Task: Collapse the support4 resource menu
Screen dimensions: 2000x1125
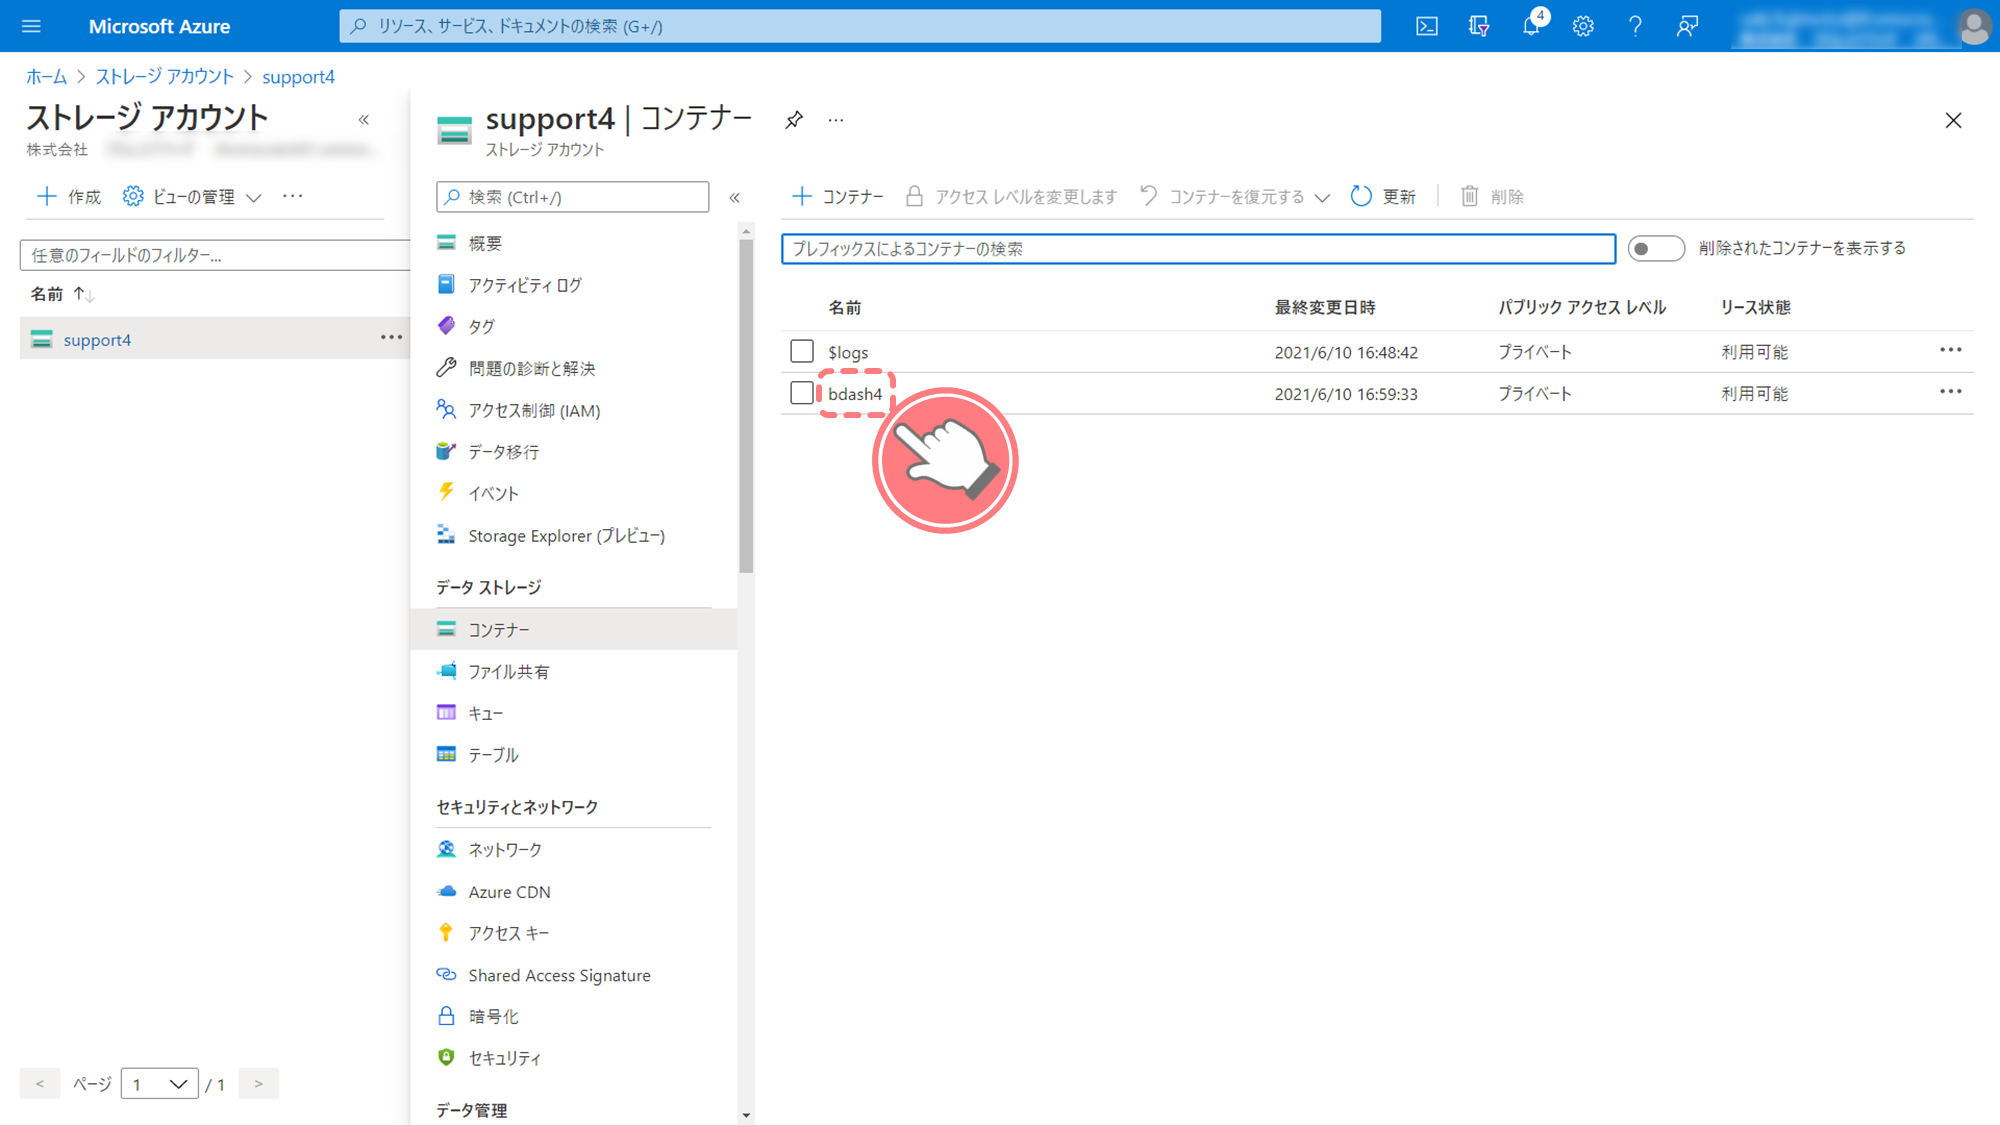Action: 735,197
